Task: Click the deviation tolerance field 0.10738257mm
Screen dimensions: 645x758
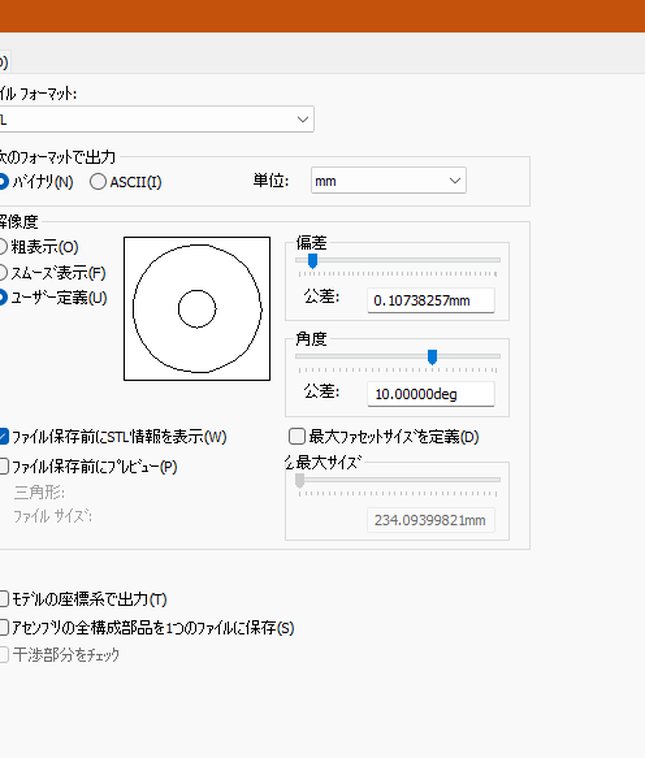Action: (x=431, y=301)
